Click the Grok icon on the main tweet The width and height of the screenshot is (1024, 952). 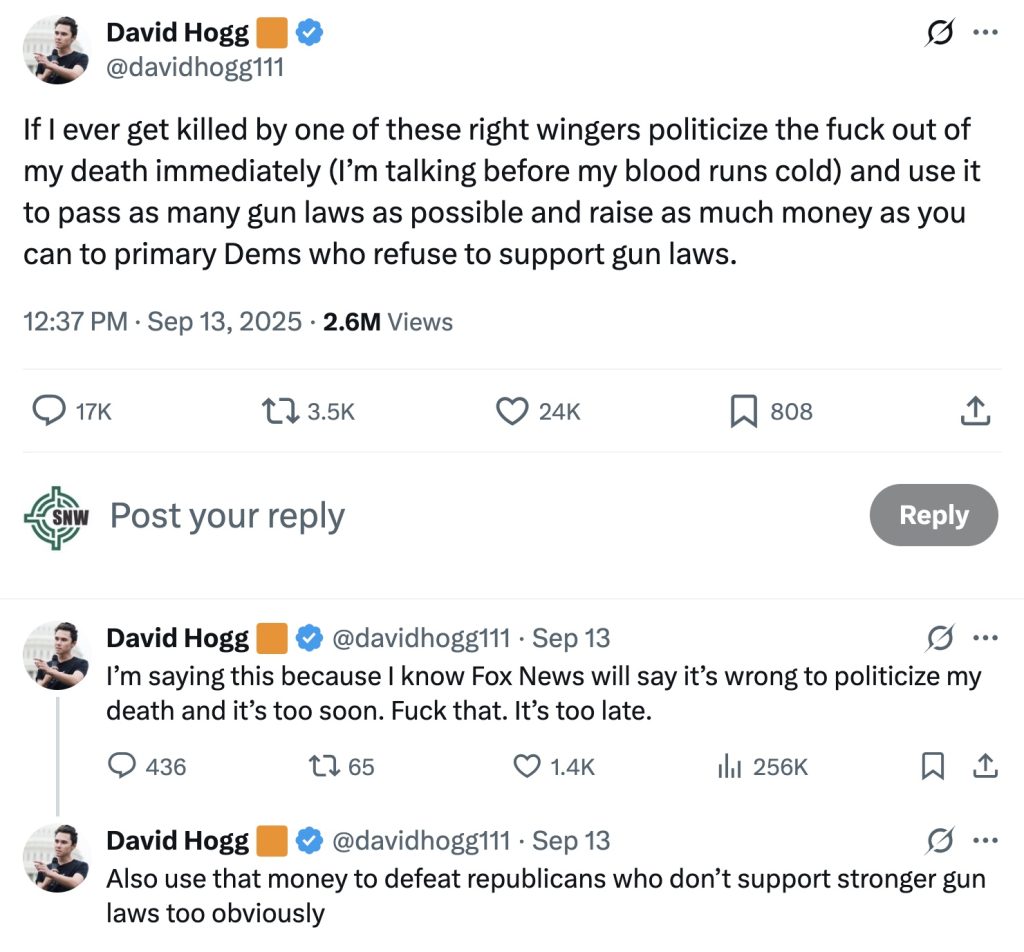pos(938,32)
